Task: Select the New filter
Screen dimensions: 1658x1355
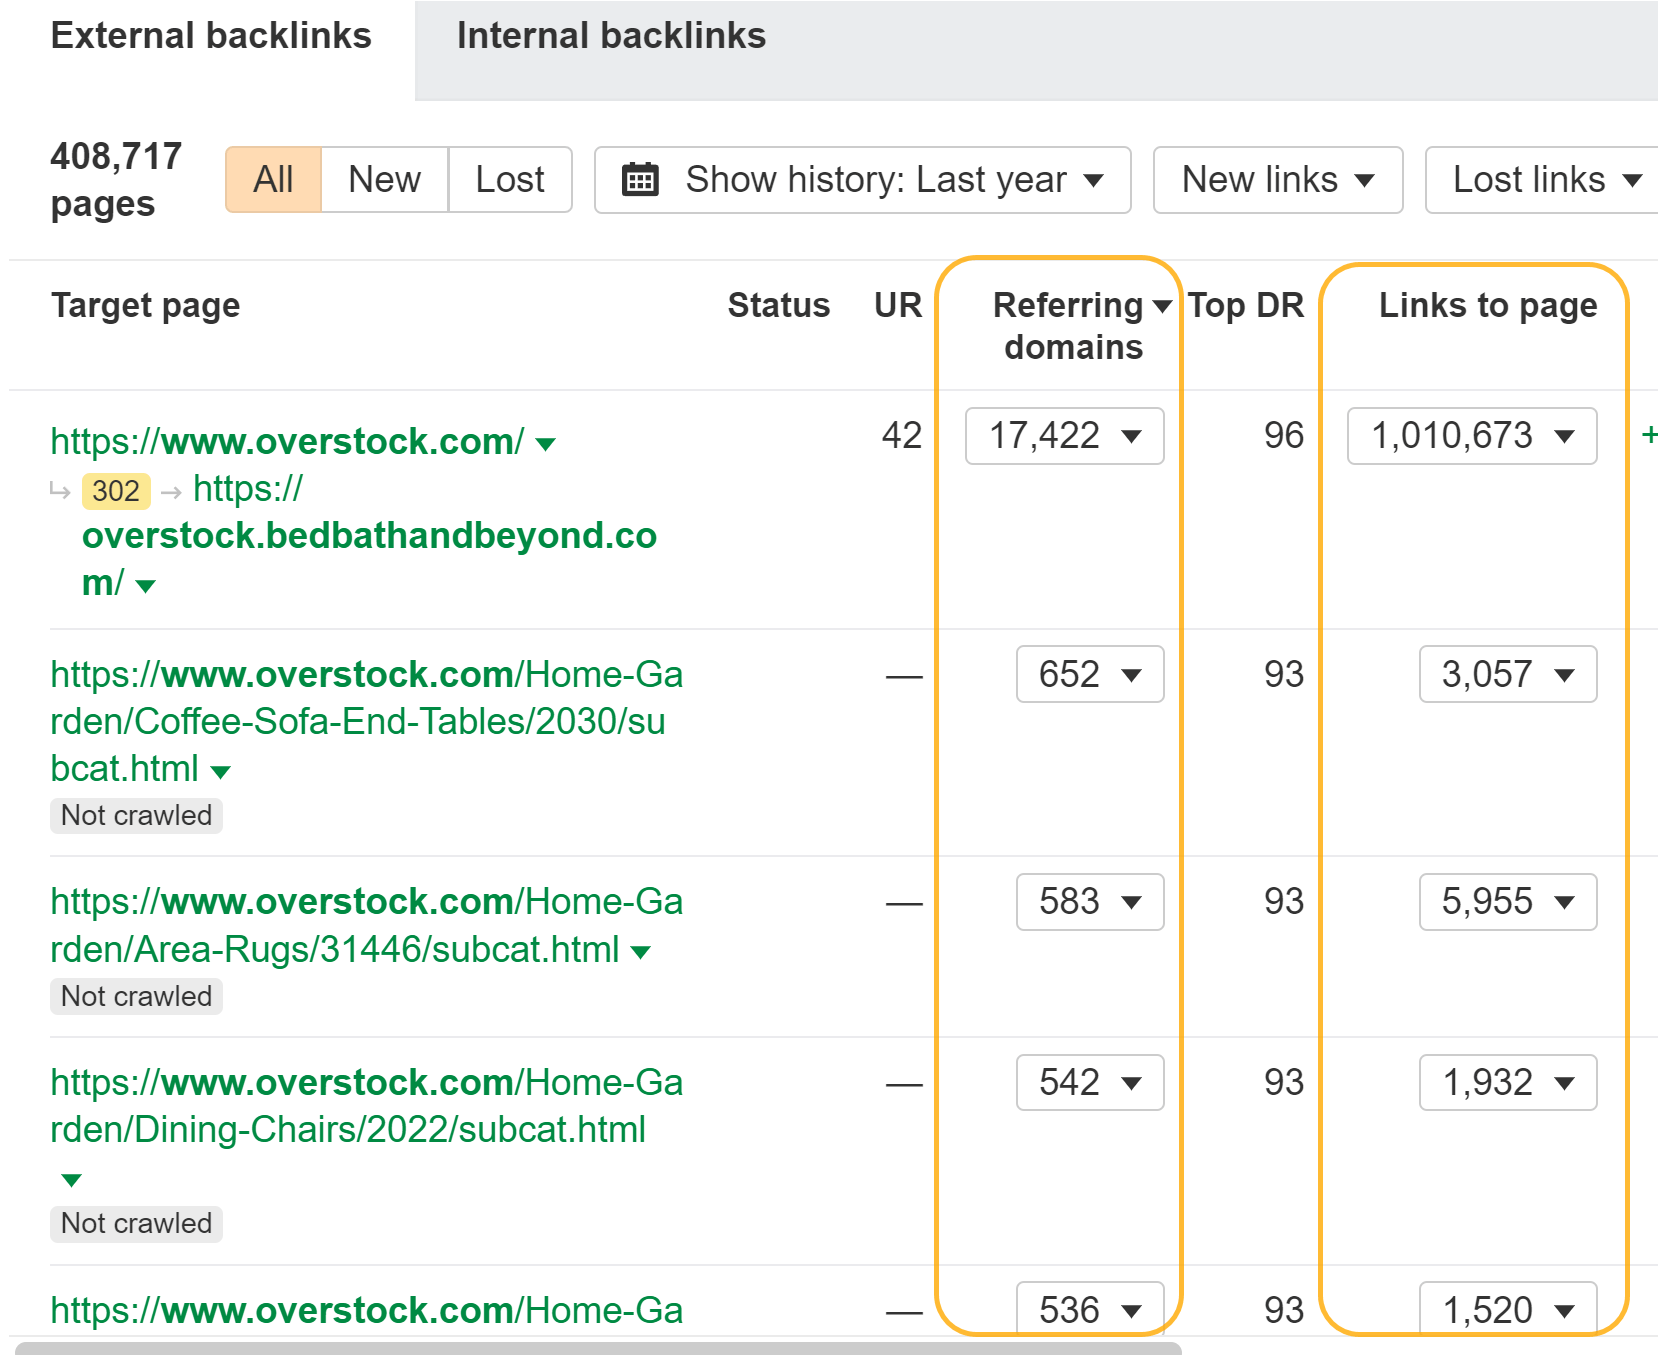Action: point(383,179)
